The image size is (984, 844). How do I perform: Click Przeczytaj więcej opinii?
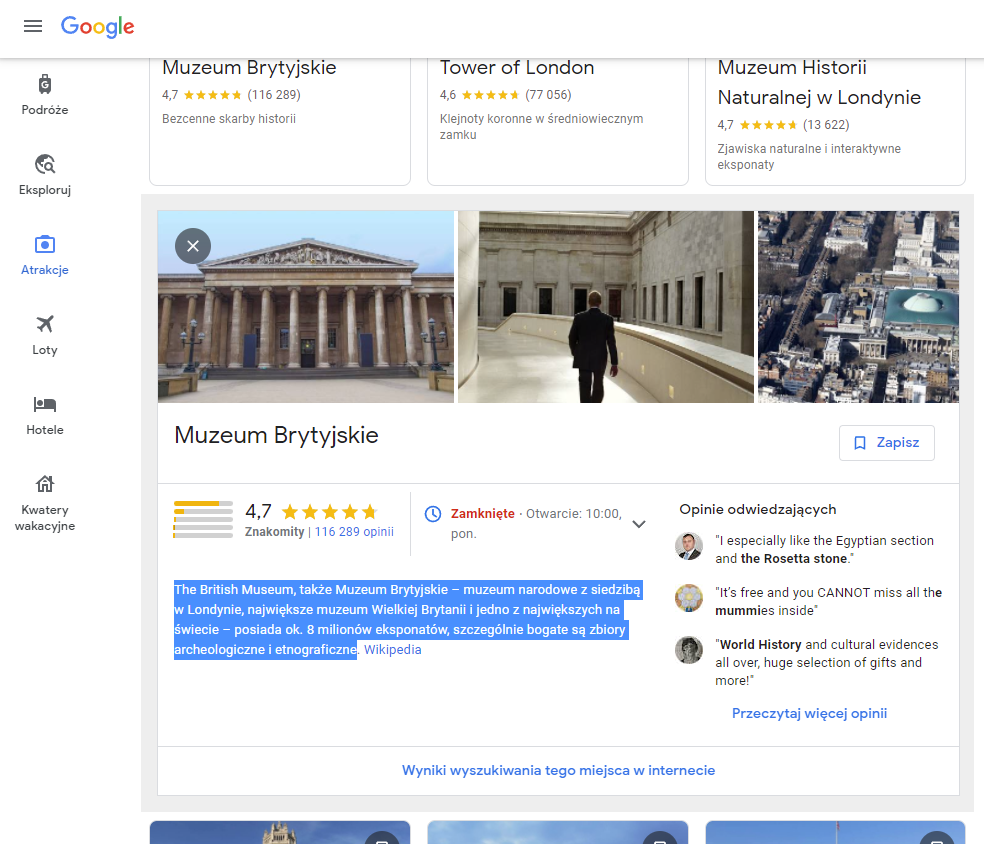809,713
